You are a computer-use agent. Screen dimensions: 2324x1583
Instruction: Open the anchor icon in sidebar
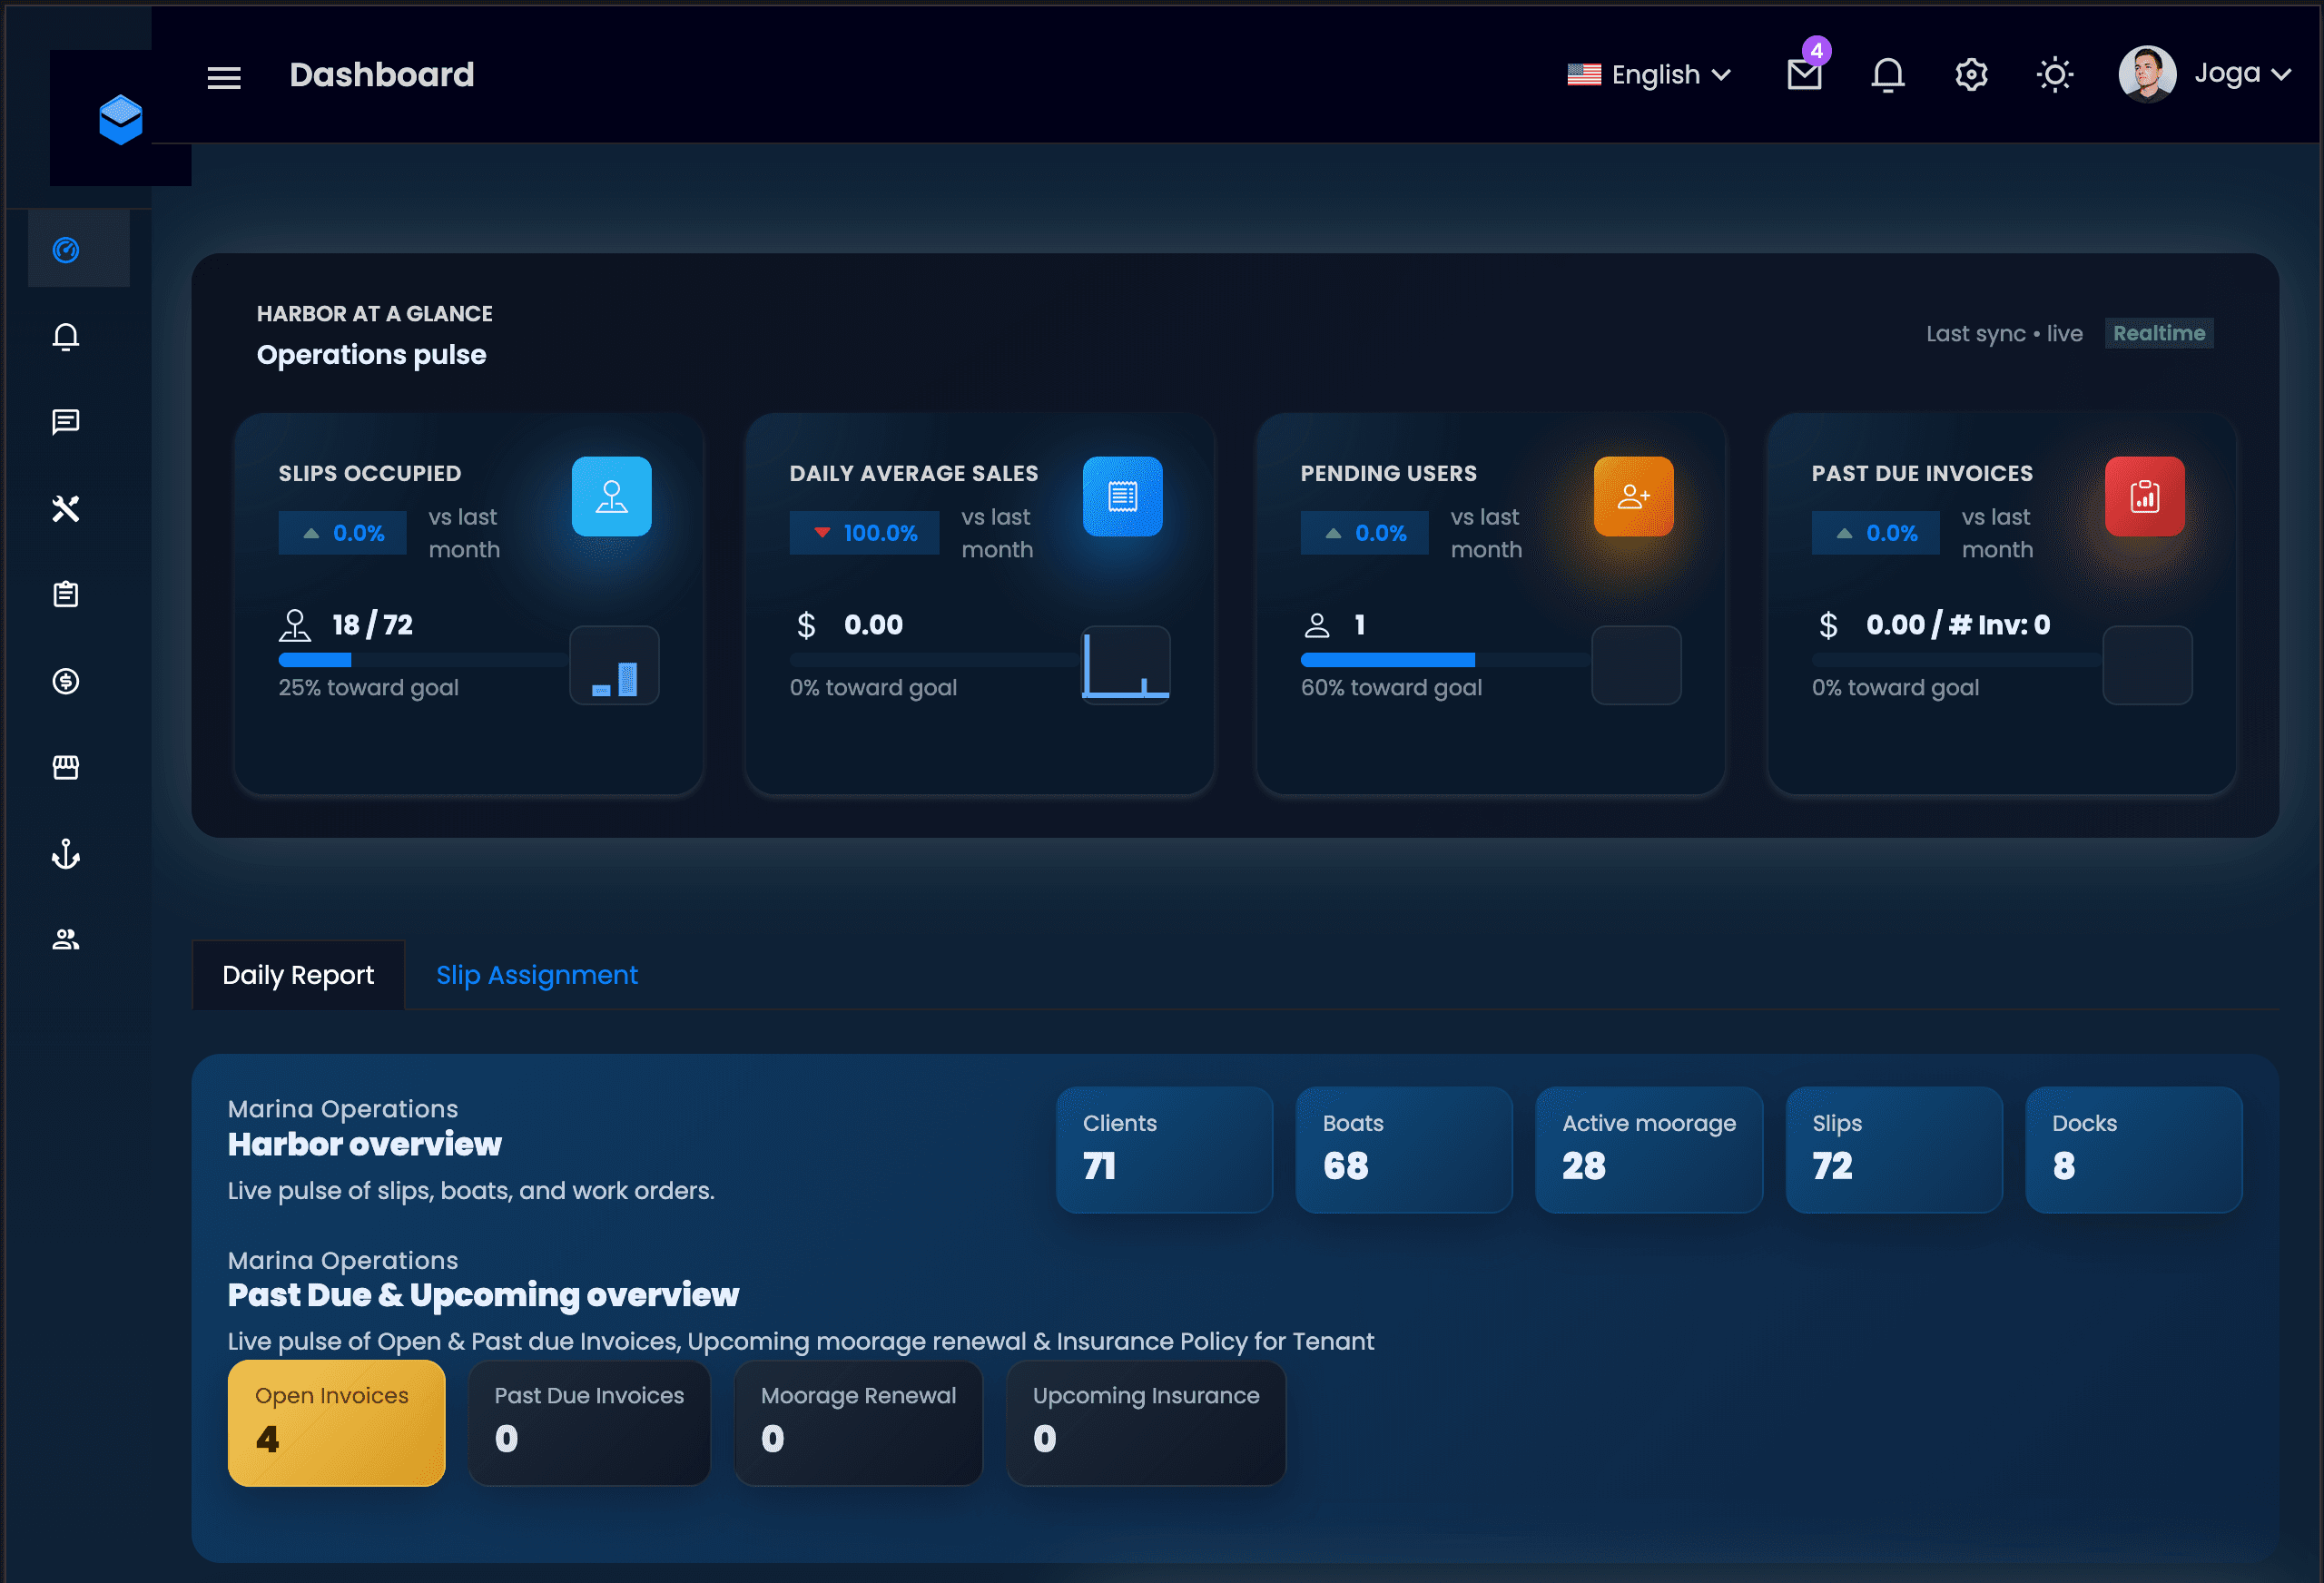tap(66, 854)
